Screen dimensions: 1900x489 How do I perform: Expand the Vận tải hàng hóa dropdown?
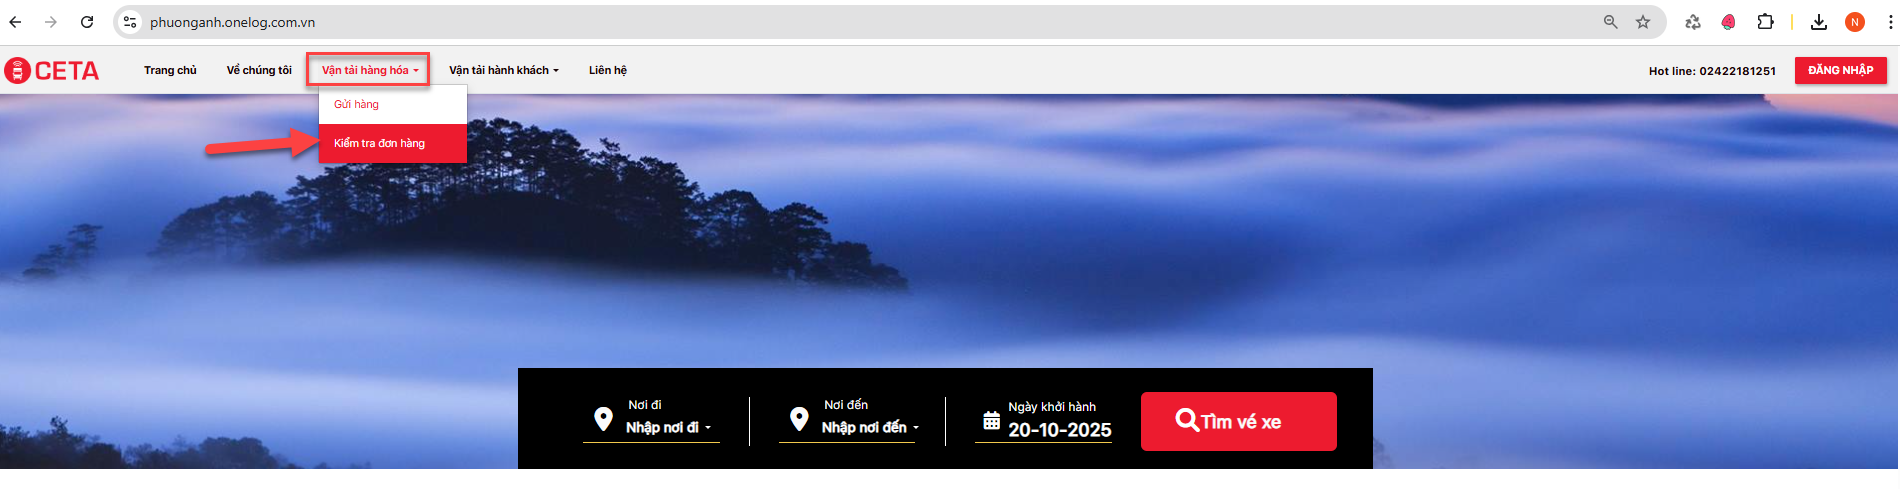pyautogui.click(x=369, y=70)
